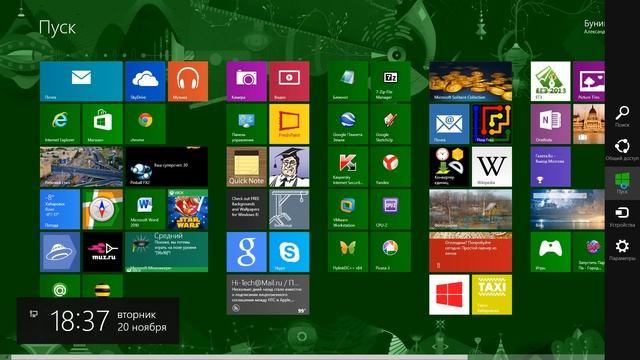Open the Магазин store tile
Viewport: 640px width, 360px height.
click(102, 124)
